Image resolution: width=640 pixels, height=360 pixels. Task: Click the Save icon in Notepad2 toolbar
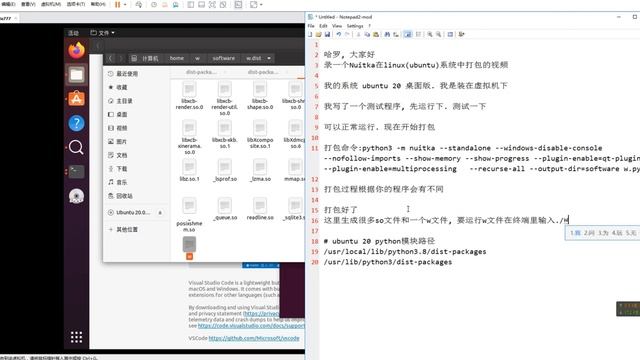pyautogui.click(x=327, y=35)
